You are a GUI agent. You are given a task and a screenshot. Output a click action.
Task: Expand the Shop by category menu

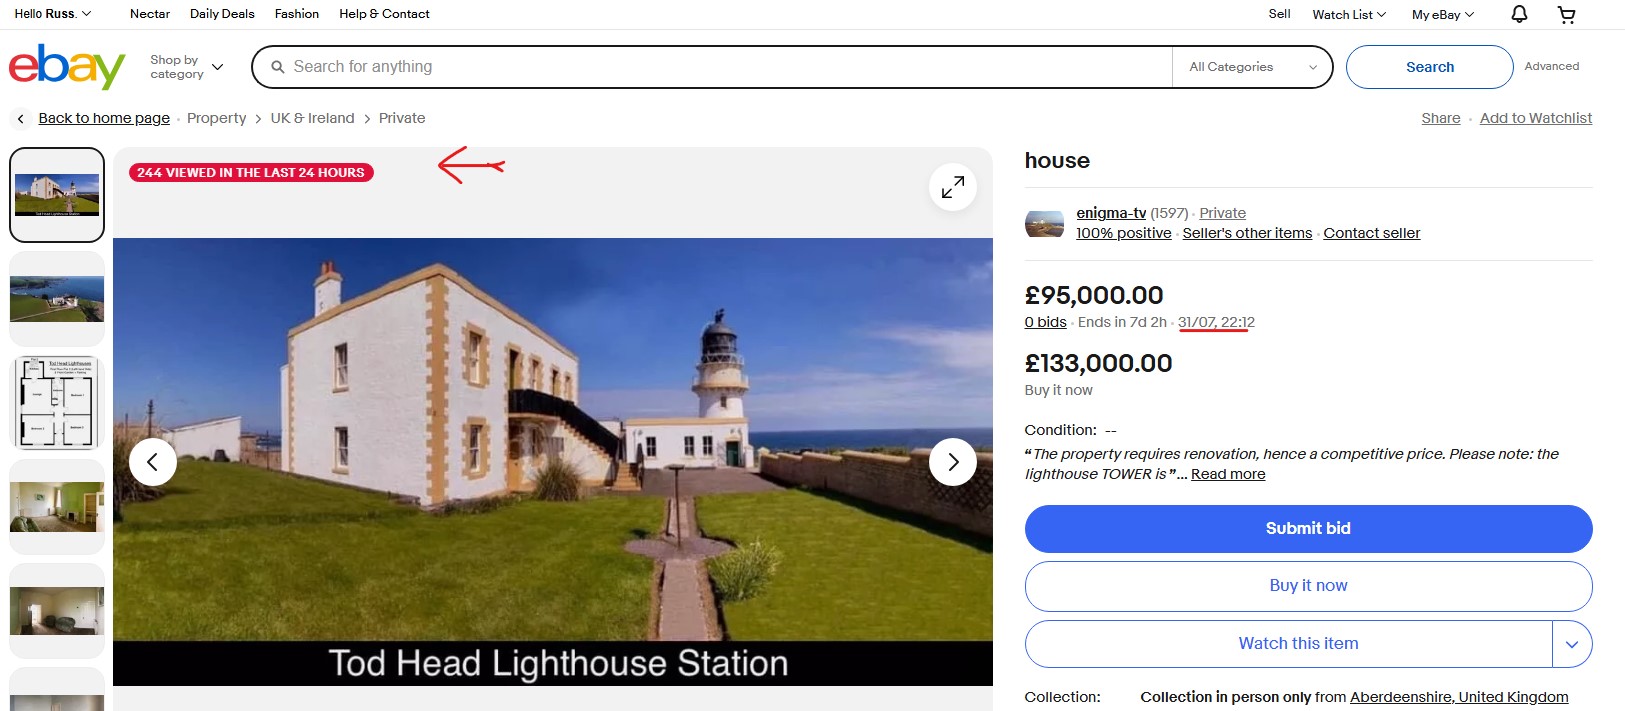(x=187, y=67)
